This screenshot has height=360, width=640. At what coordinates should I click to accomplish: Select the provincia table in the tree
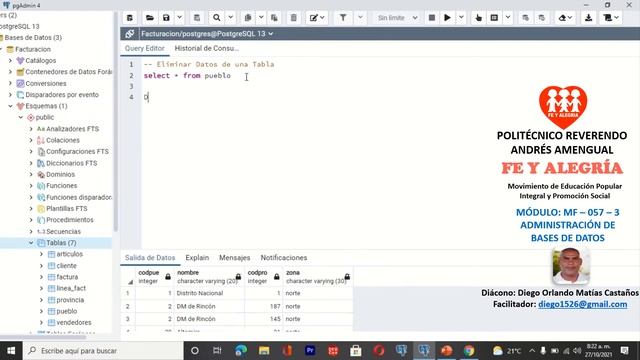pos(70,300)
